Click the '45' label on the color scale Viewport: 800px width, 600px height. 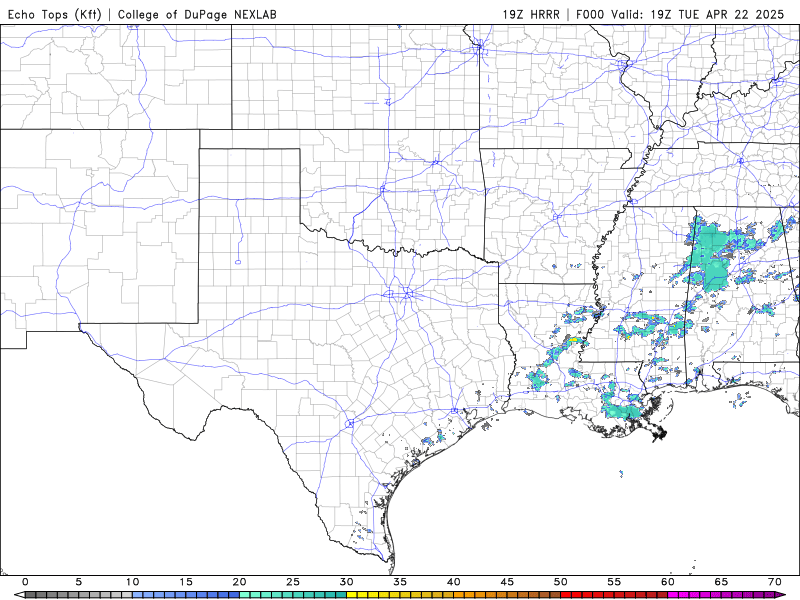507,582
